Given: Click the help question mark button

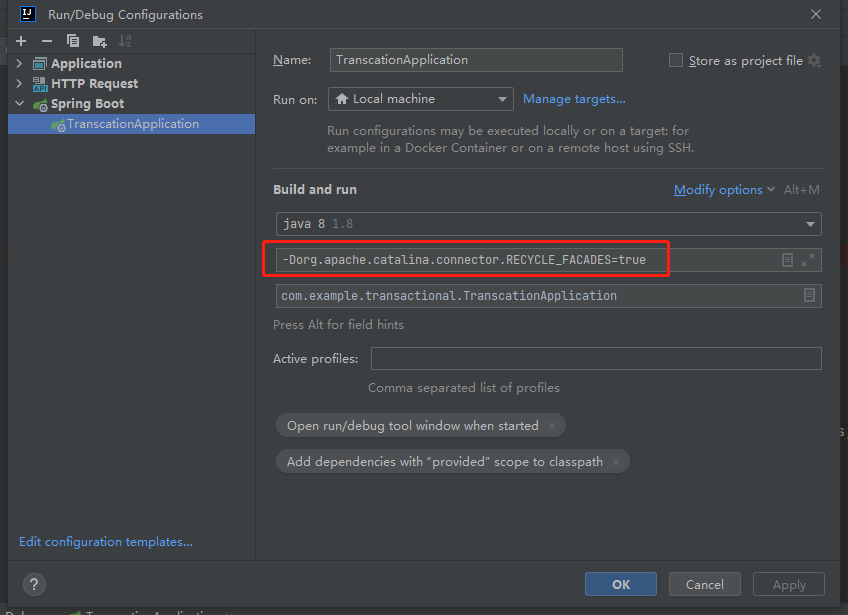Looking at the screenshot, I should tap(34, 585).
